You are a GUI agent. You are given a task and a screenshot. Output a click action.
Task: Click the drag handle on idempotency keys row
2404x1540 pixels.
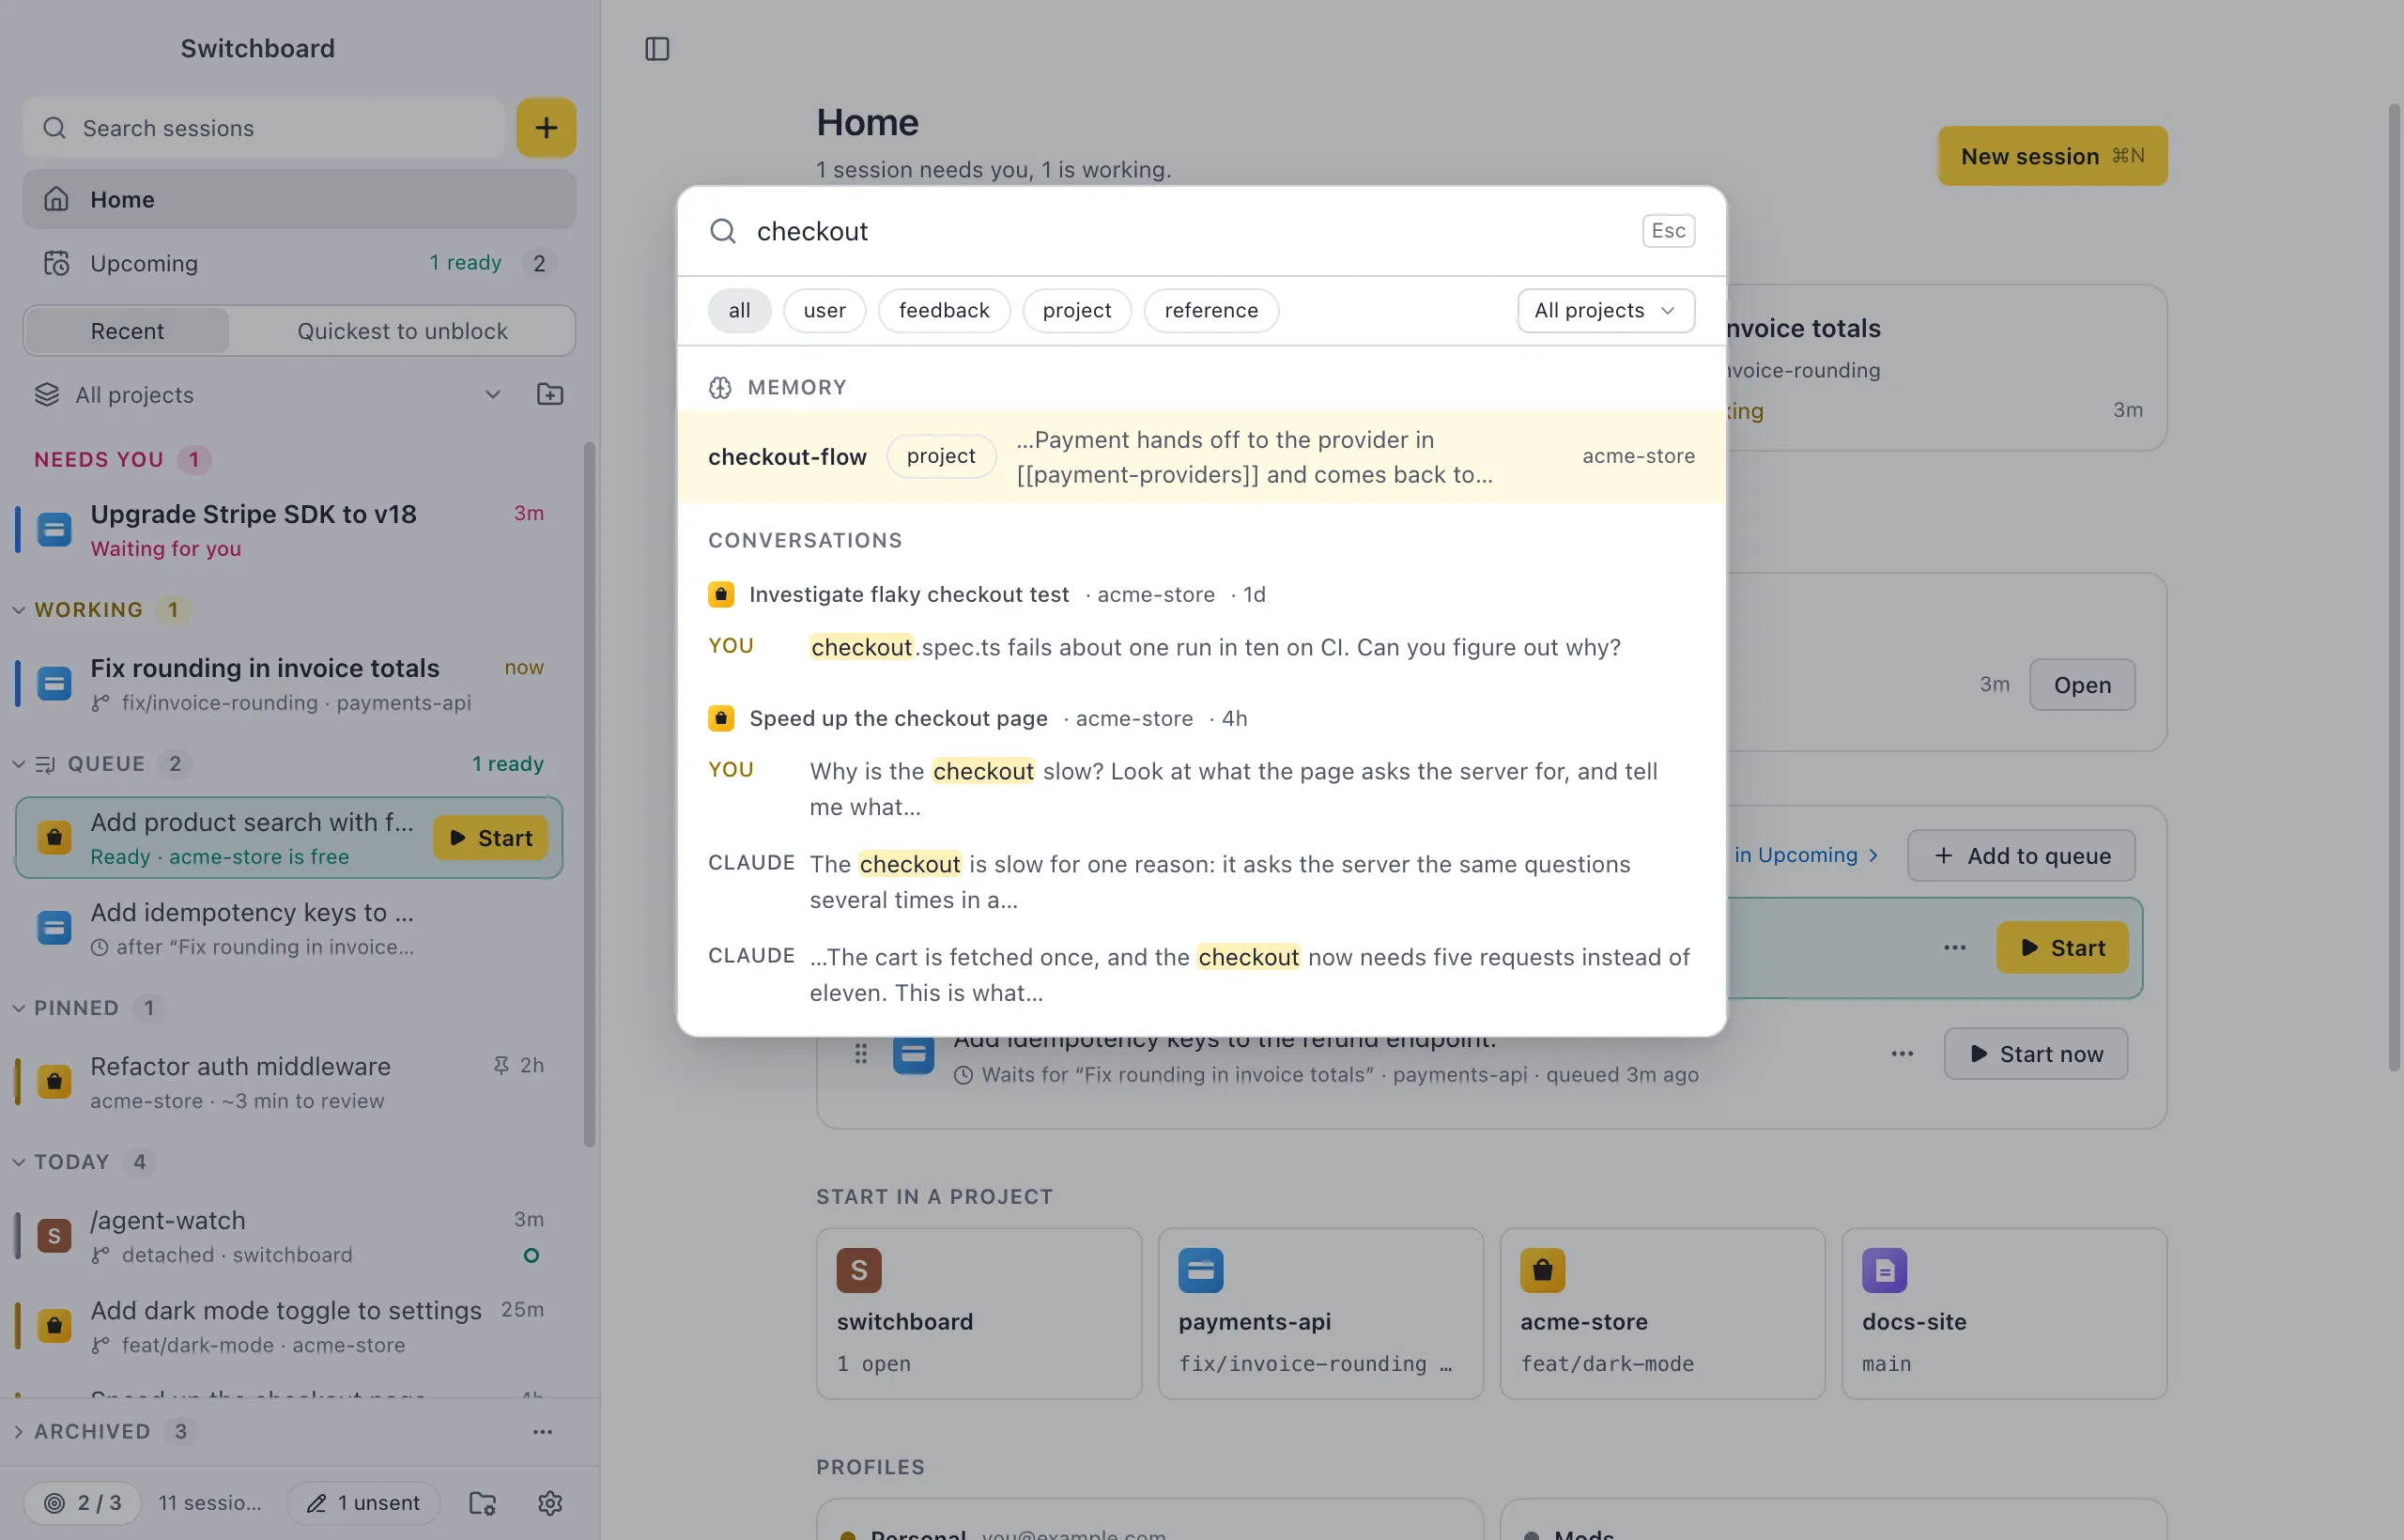coord(861,1053)
